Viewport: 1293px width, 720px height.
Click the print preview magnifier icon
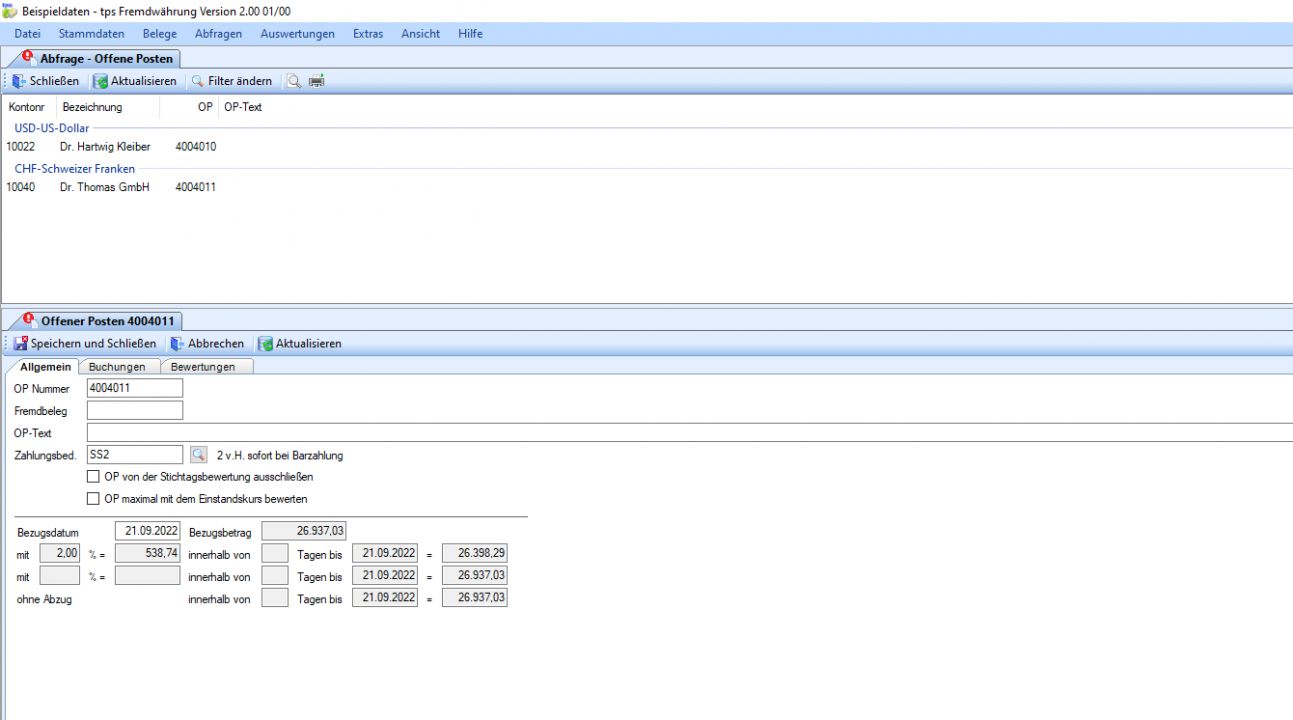click(294, 81)
